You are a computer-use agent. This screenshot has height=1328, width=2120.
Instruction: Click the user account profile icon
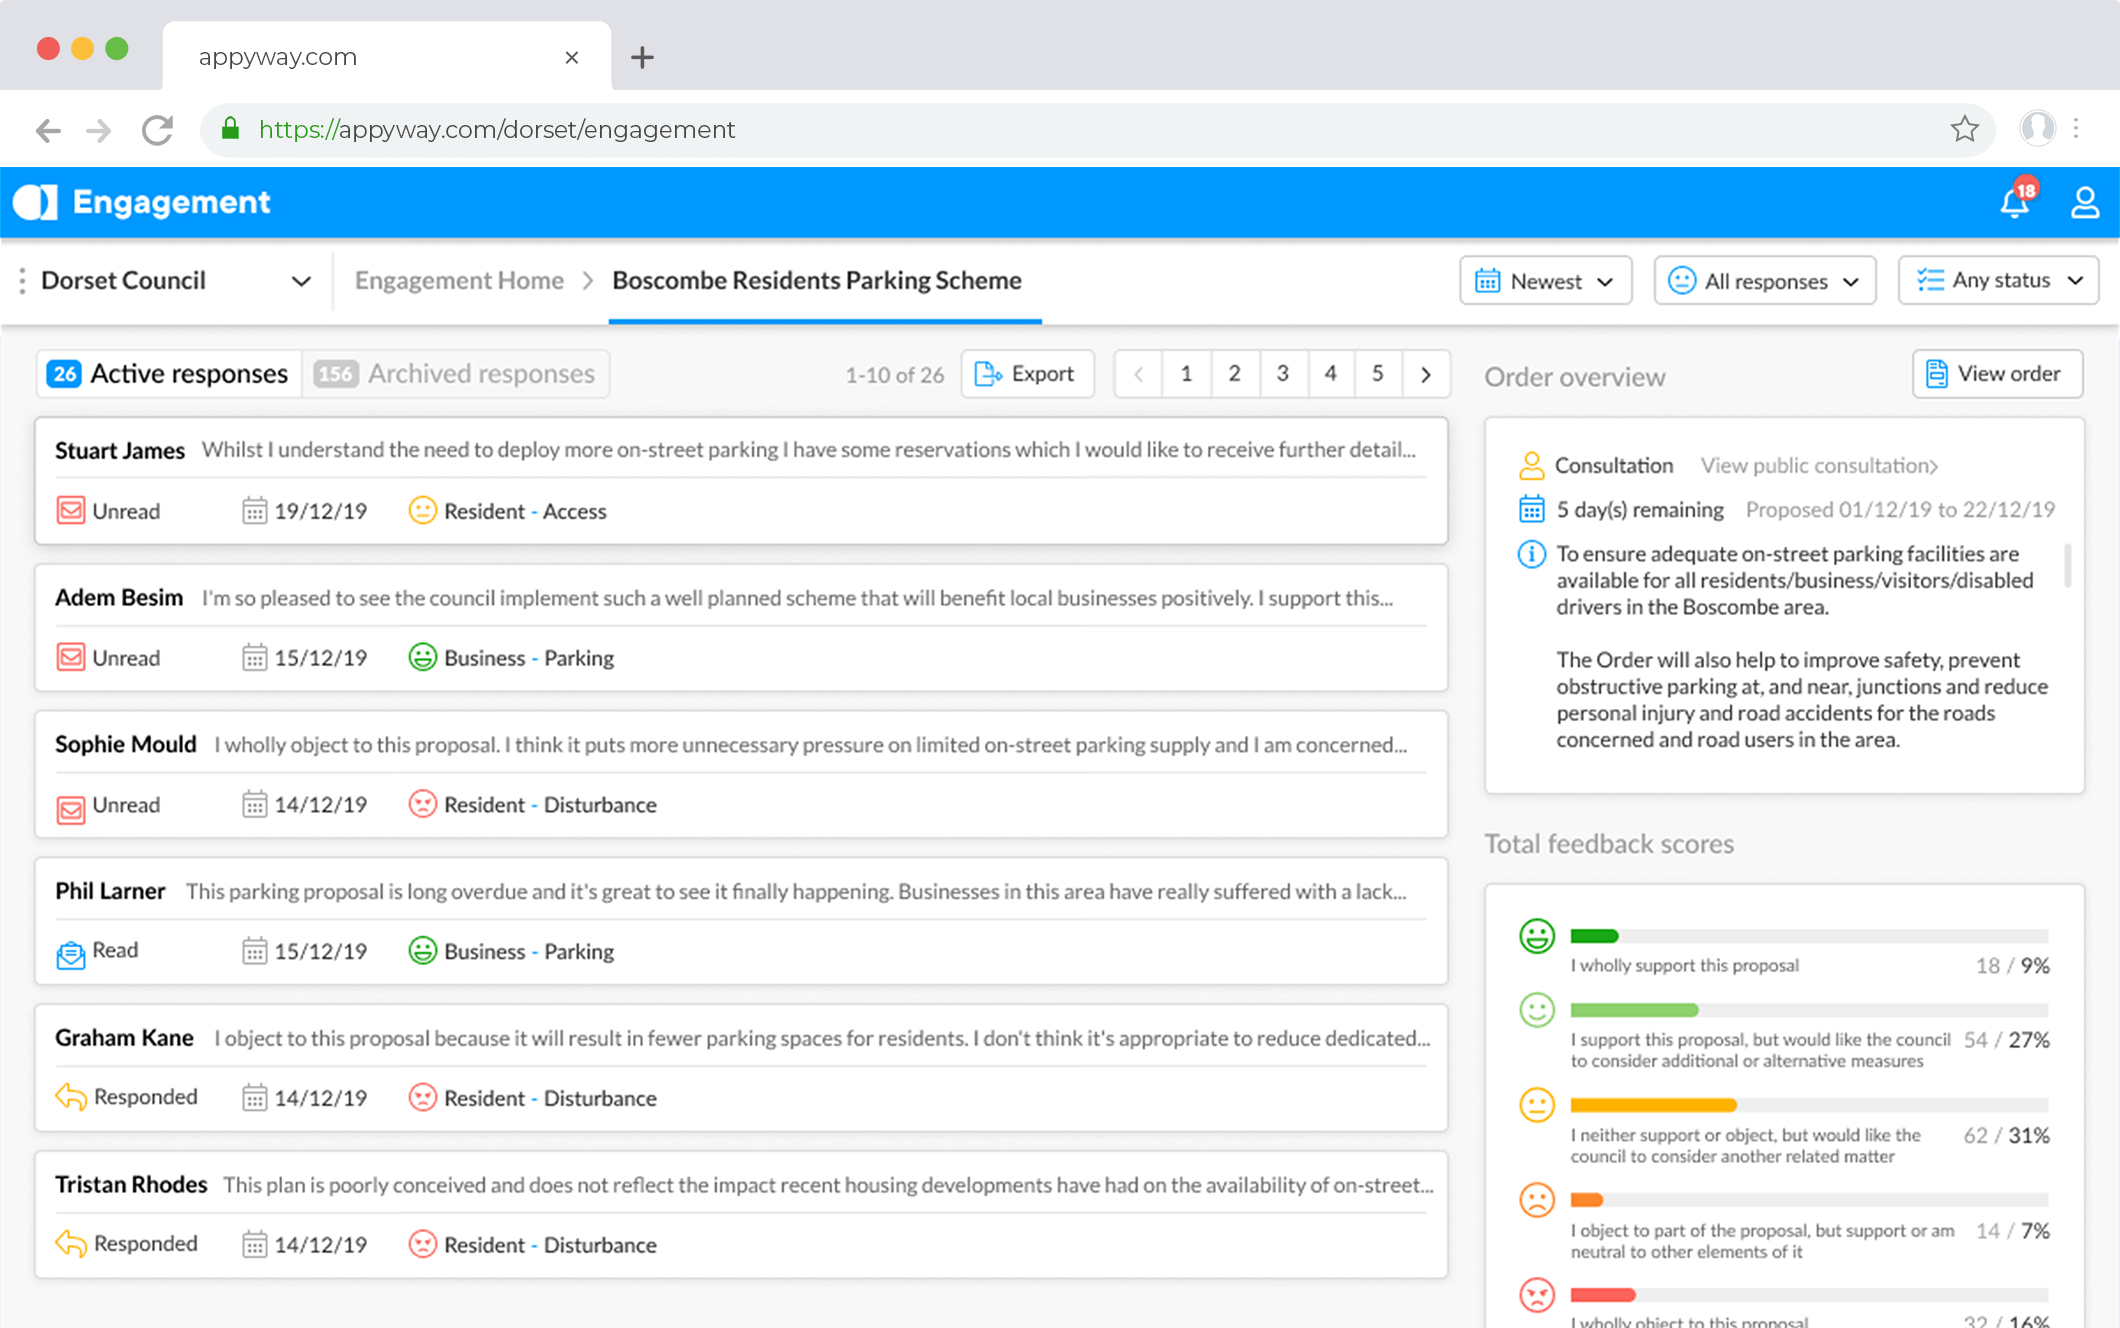(2084, 202)
